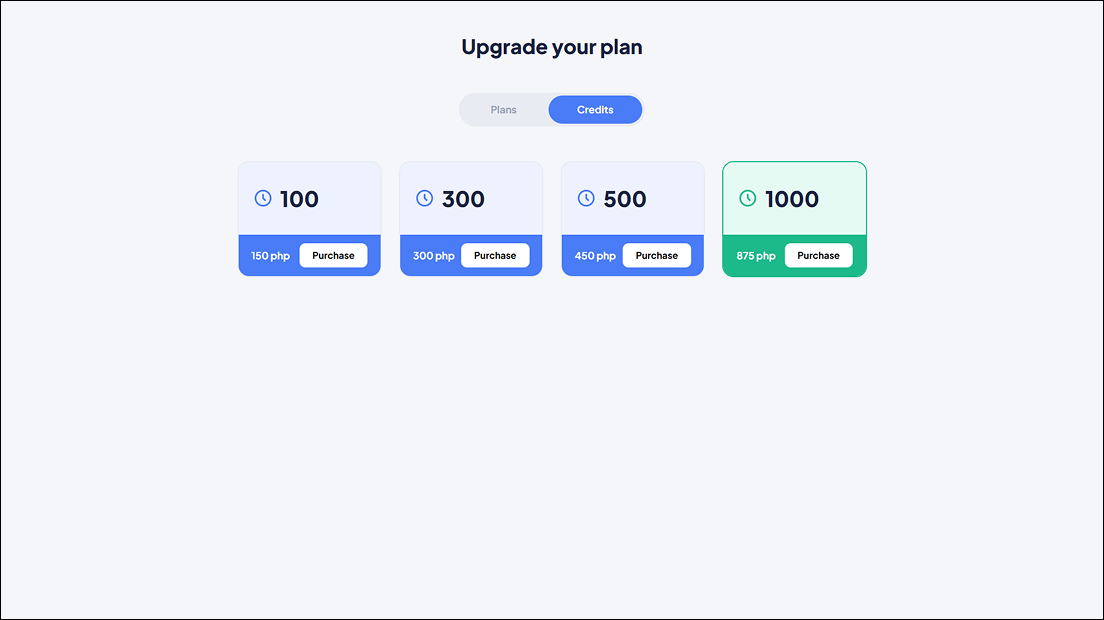The image size is (1104, 620).
Task: Select the 100 credits amount text
Action: pyautogui.click(x=299, y=199)
